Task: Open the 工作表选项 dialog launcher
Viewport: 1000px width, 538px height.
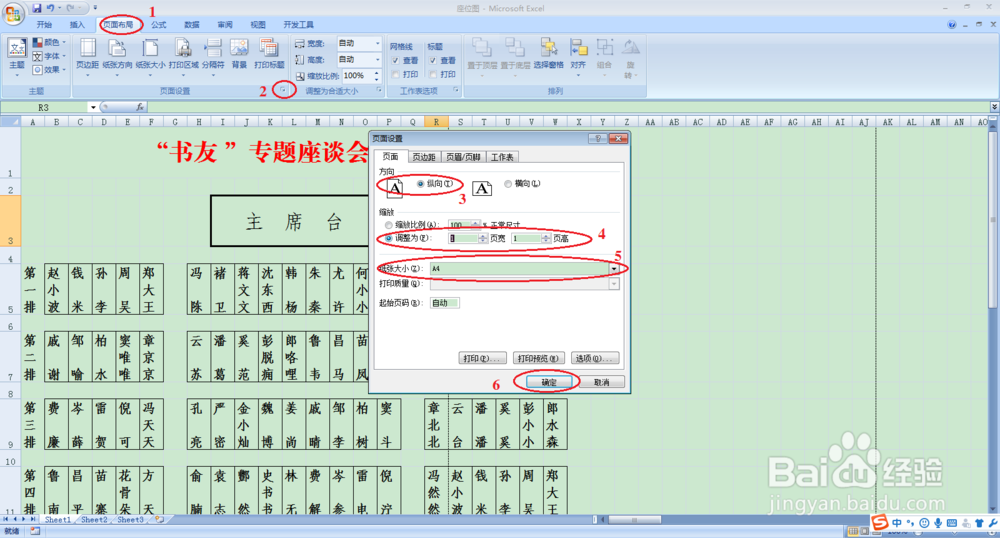Action: [x=456, y=91]
